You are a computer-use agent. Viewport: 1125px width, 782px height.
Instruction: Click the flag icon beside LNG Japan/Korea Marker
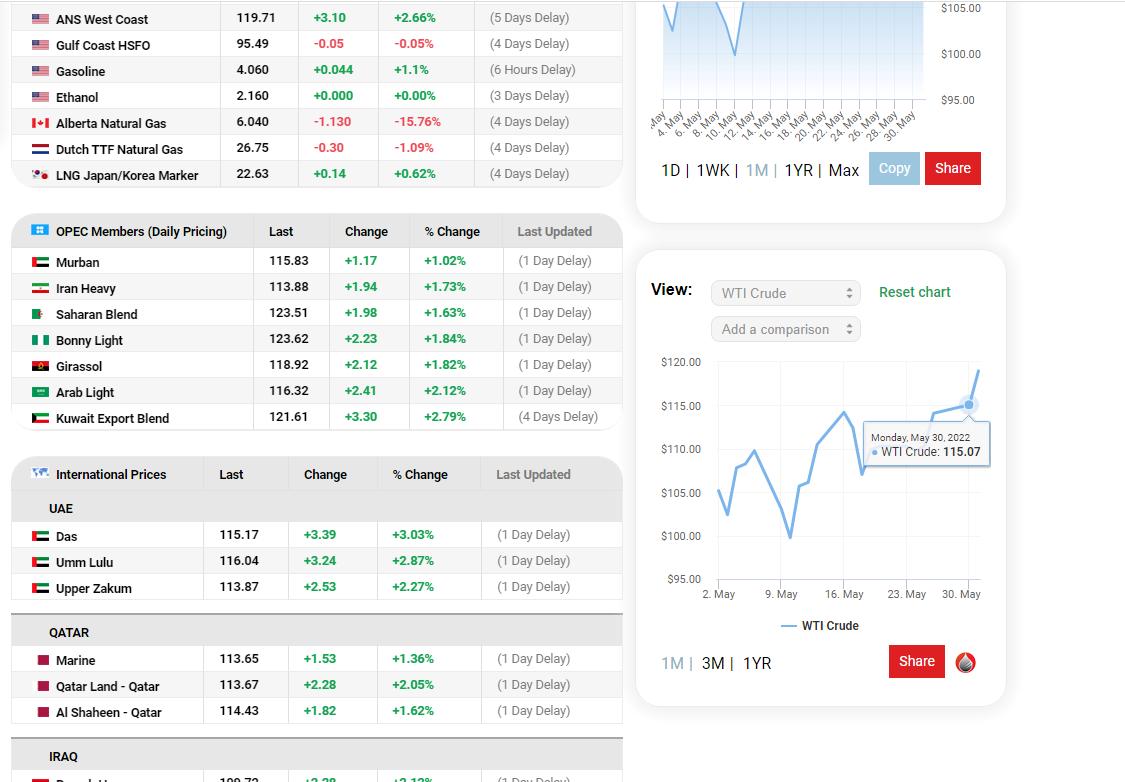pyautogui.click(x=40, y=175)
